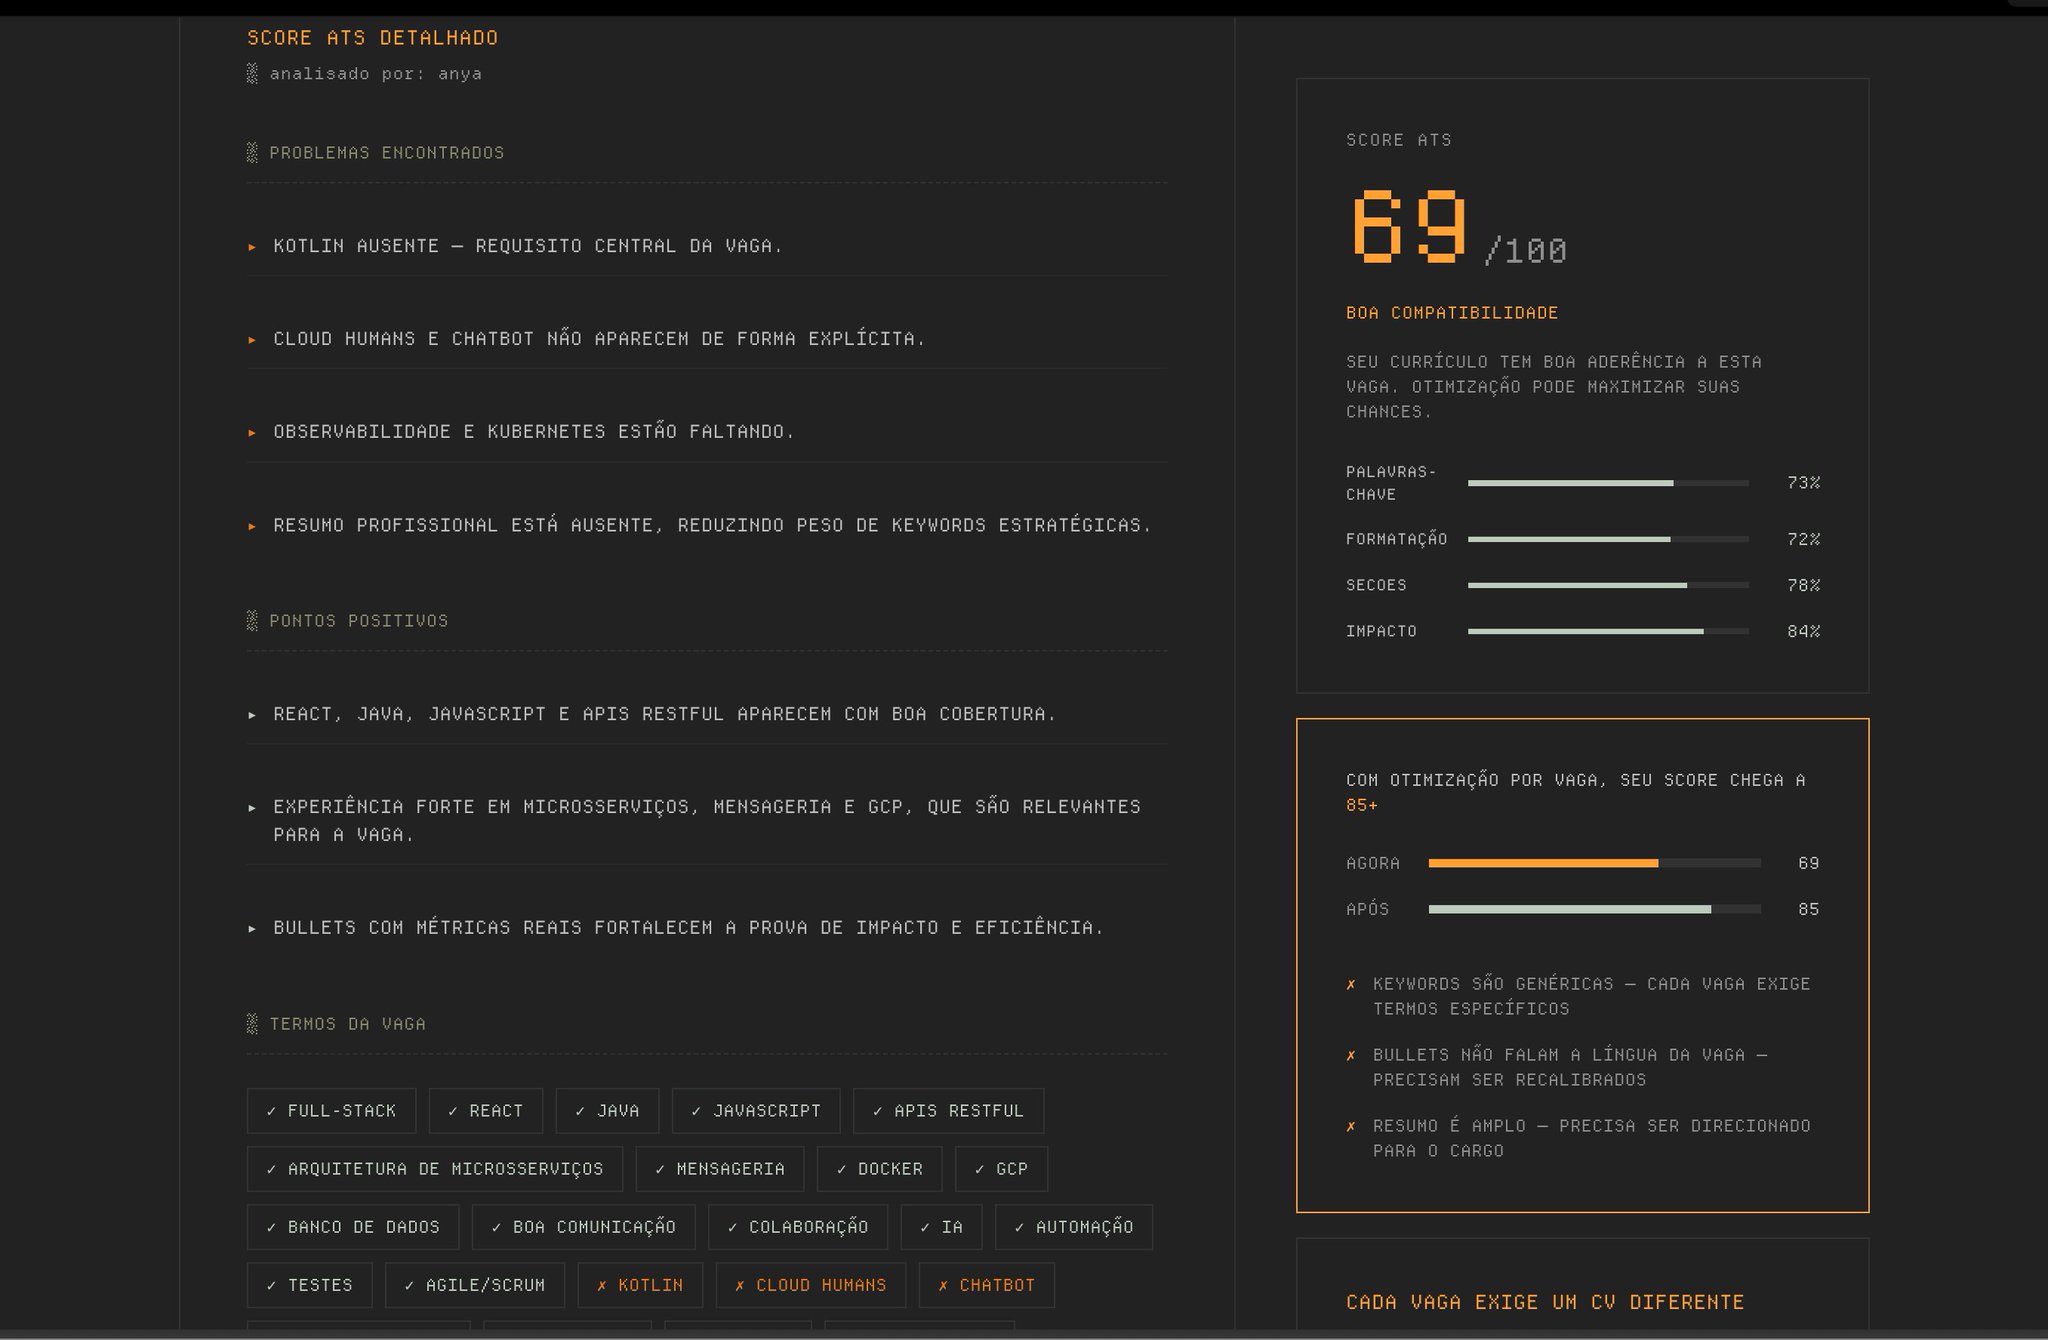Image resolution: width=2048 pixels, height=1340 pixels.
Task: Click the APÓS score bar
Action: [x=1594, y=909]
